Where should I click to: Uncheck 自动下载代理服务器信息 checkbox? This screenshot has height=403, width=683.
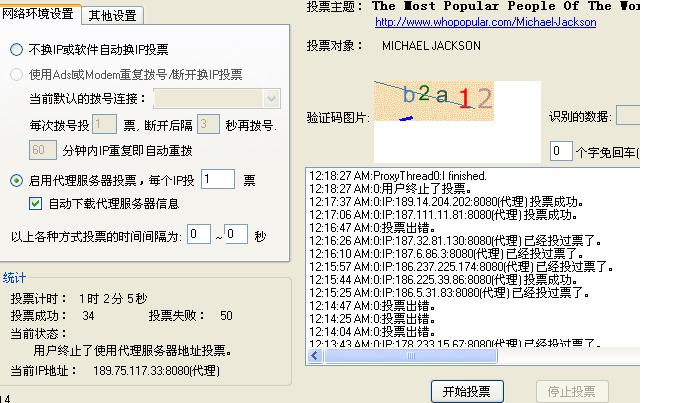point(36,204)
